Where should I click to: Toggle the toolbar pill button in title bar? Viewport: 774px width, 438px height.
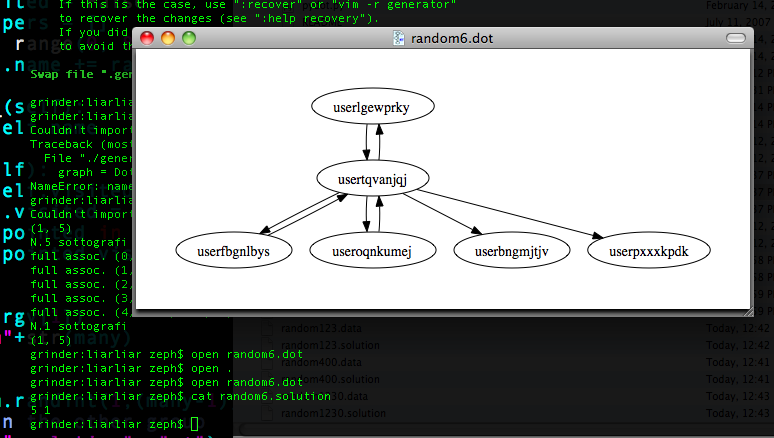(x=736, y=39)
